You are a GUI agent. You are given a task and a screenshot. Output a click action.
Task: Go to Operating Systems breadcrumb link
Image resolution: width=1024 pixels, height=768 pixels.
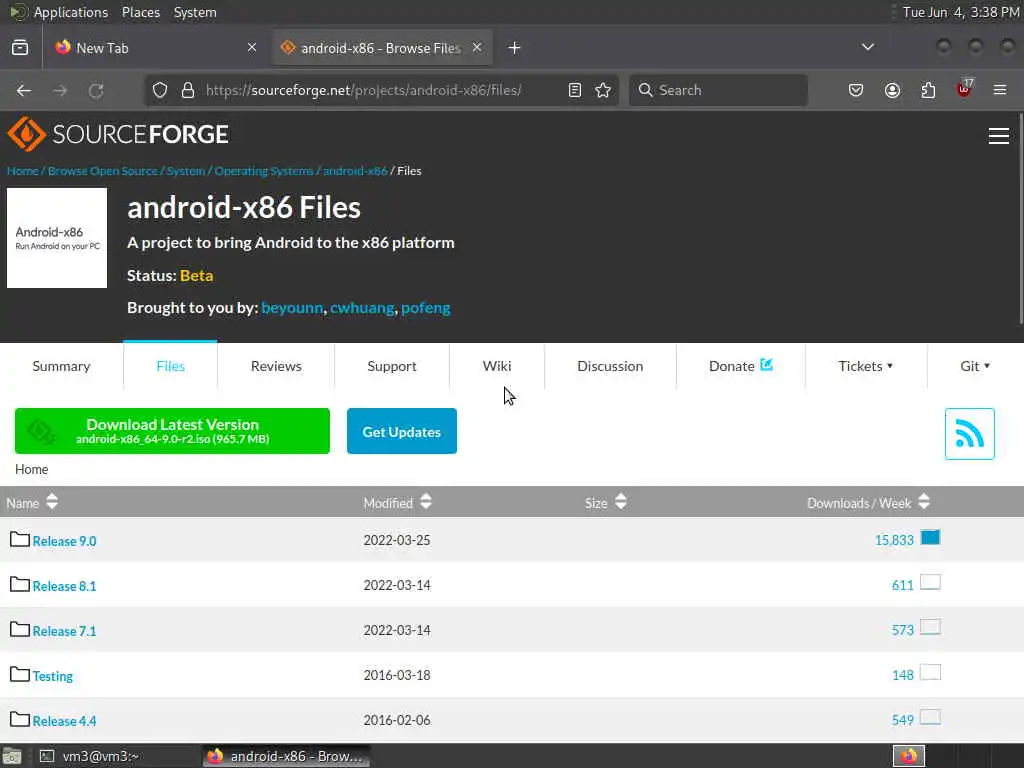click(264, 170)
